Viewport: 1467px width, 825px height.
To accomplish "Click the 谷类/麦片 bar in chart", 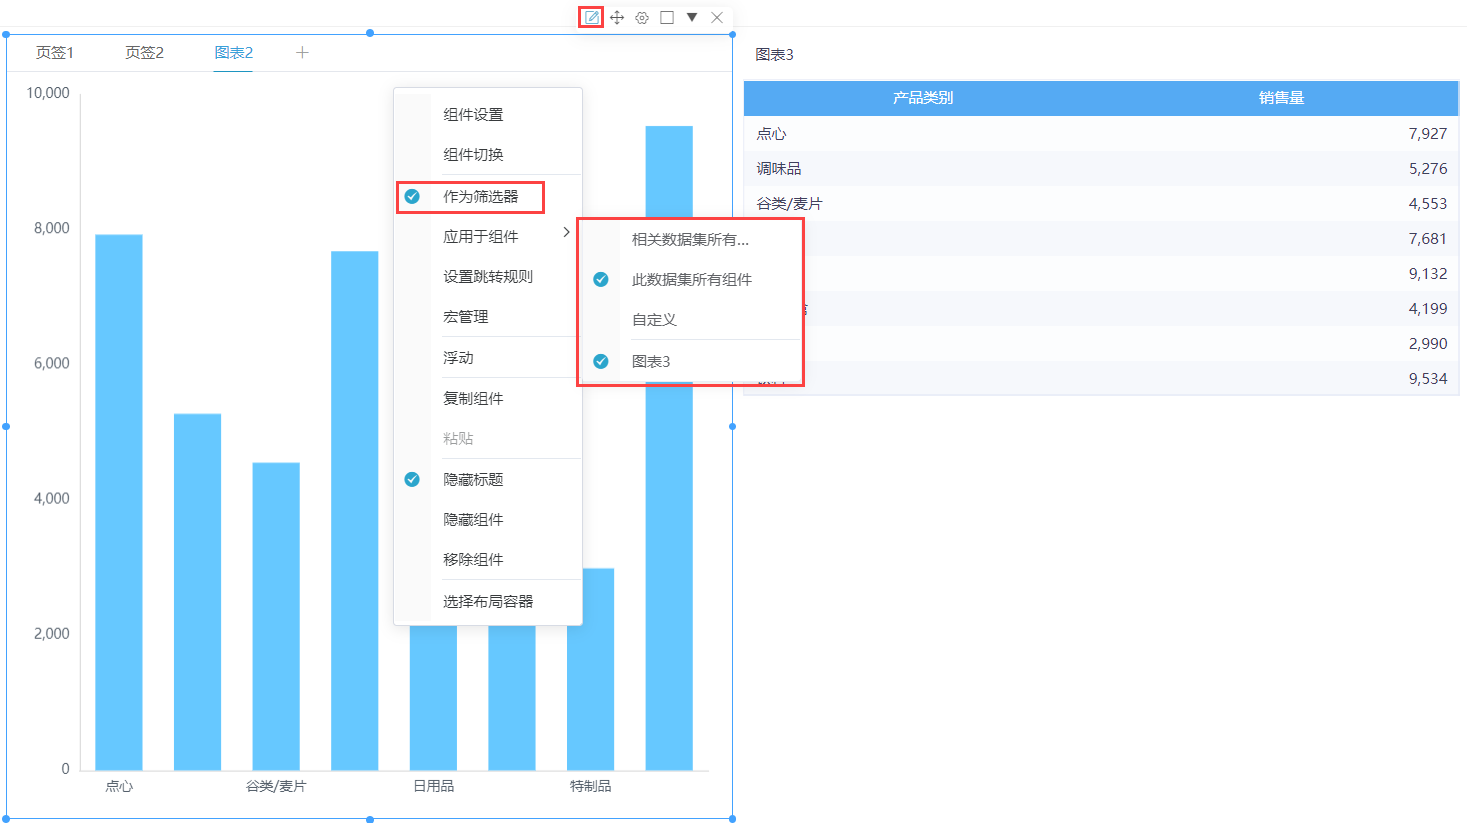I will coord(276,616).
